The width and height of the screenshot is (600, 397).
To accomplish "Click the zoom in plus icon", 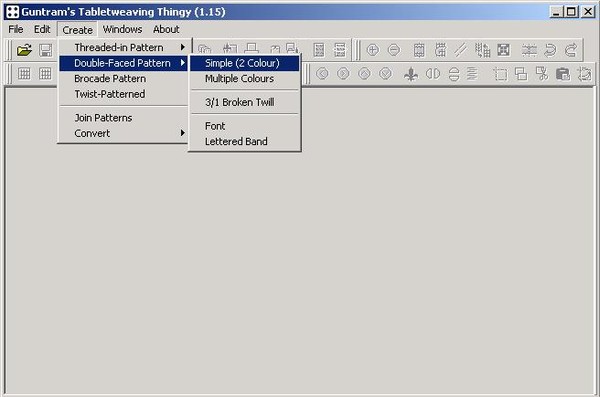I will tap(373, 50).
